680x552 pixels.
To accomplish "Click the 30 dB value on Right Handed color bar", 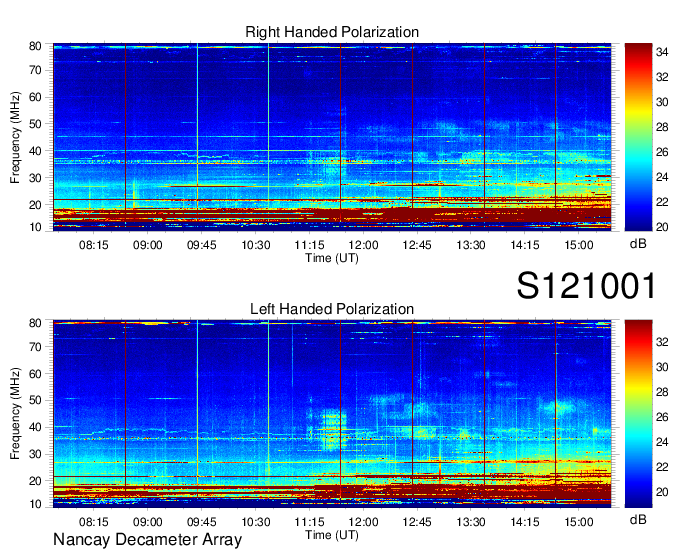I will 662,102.
